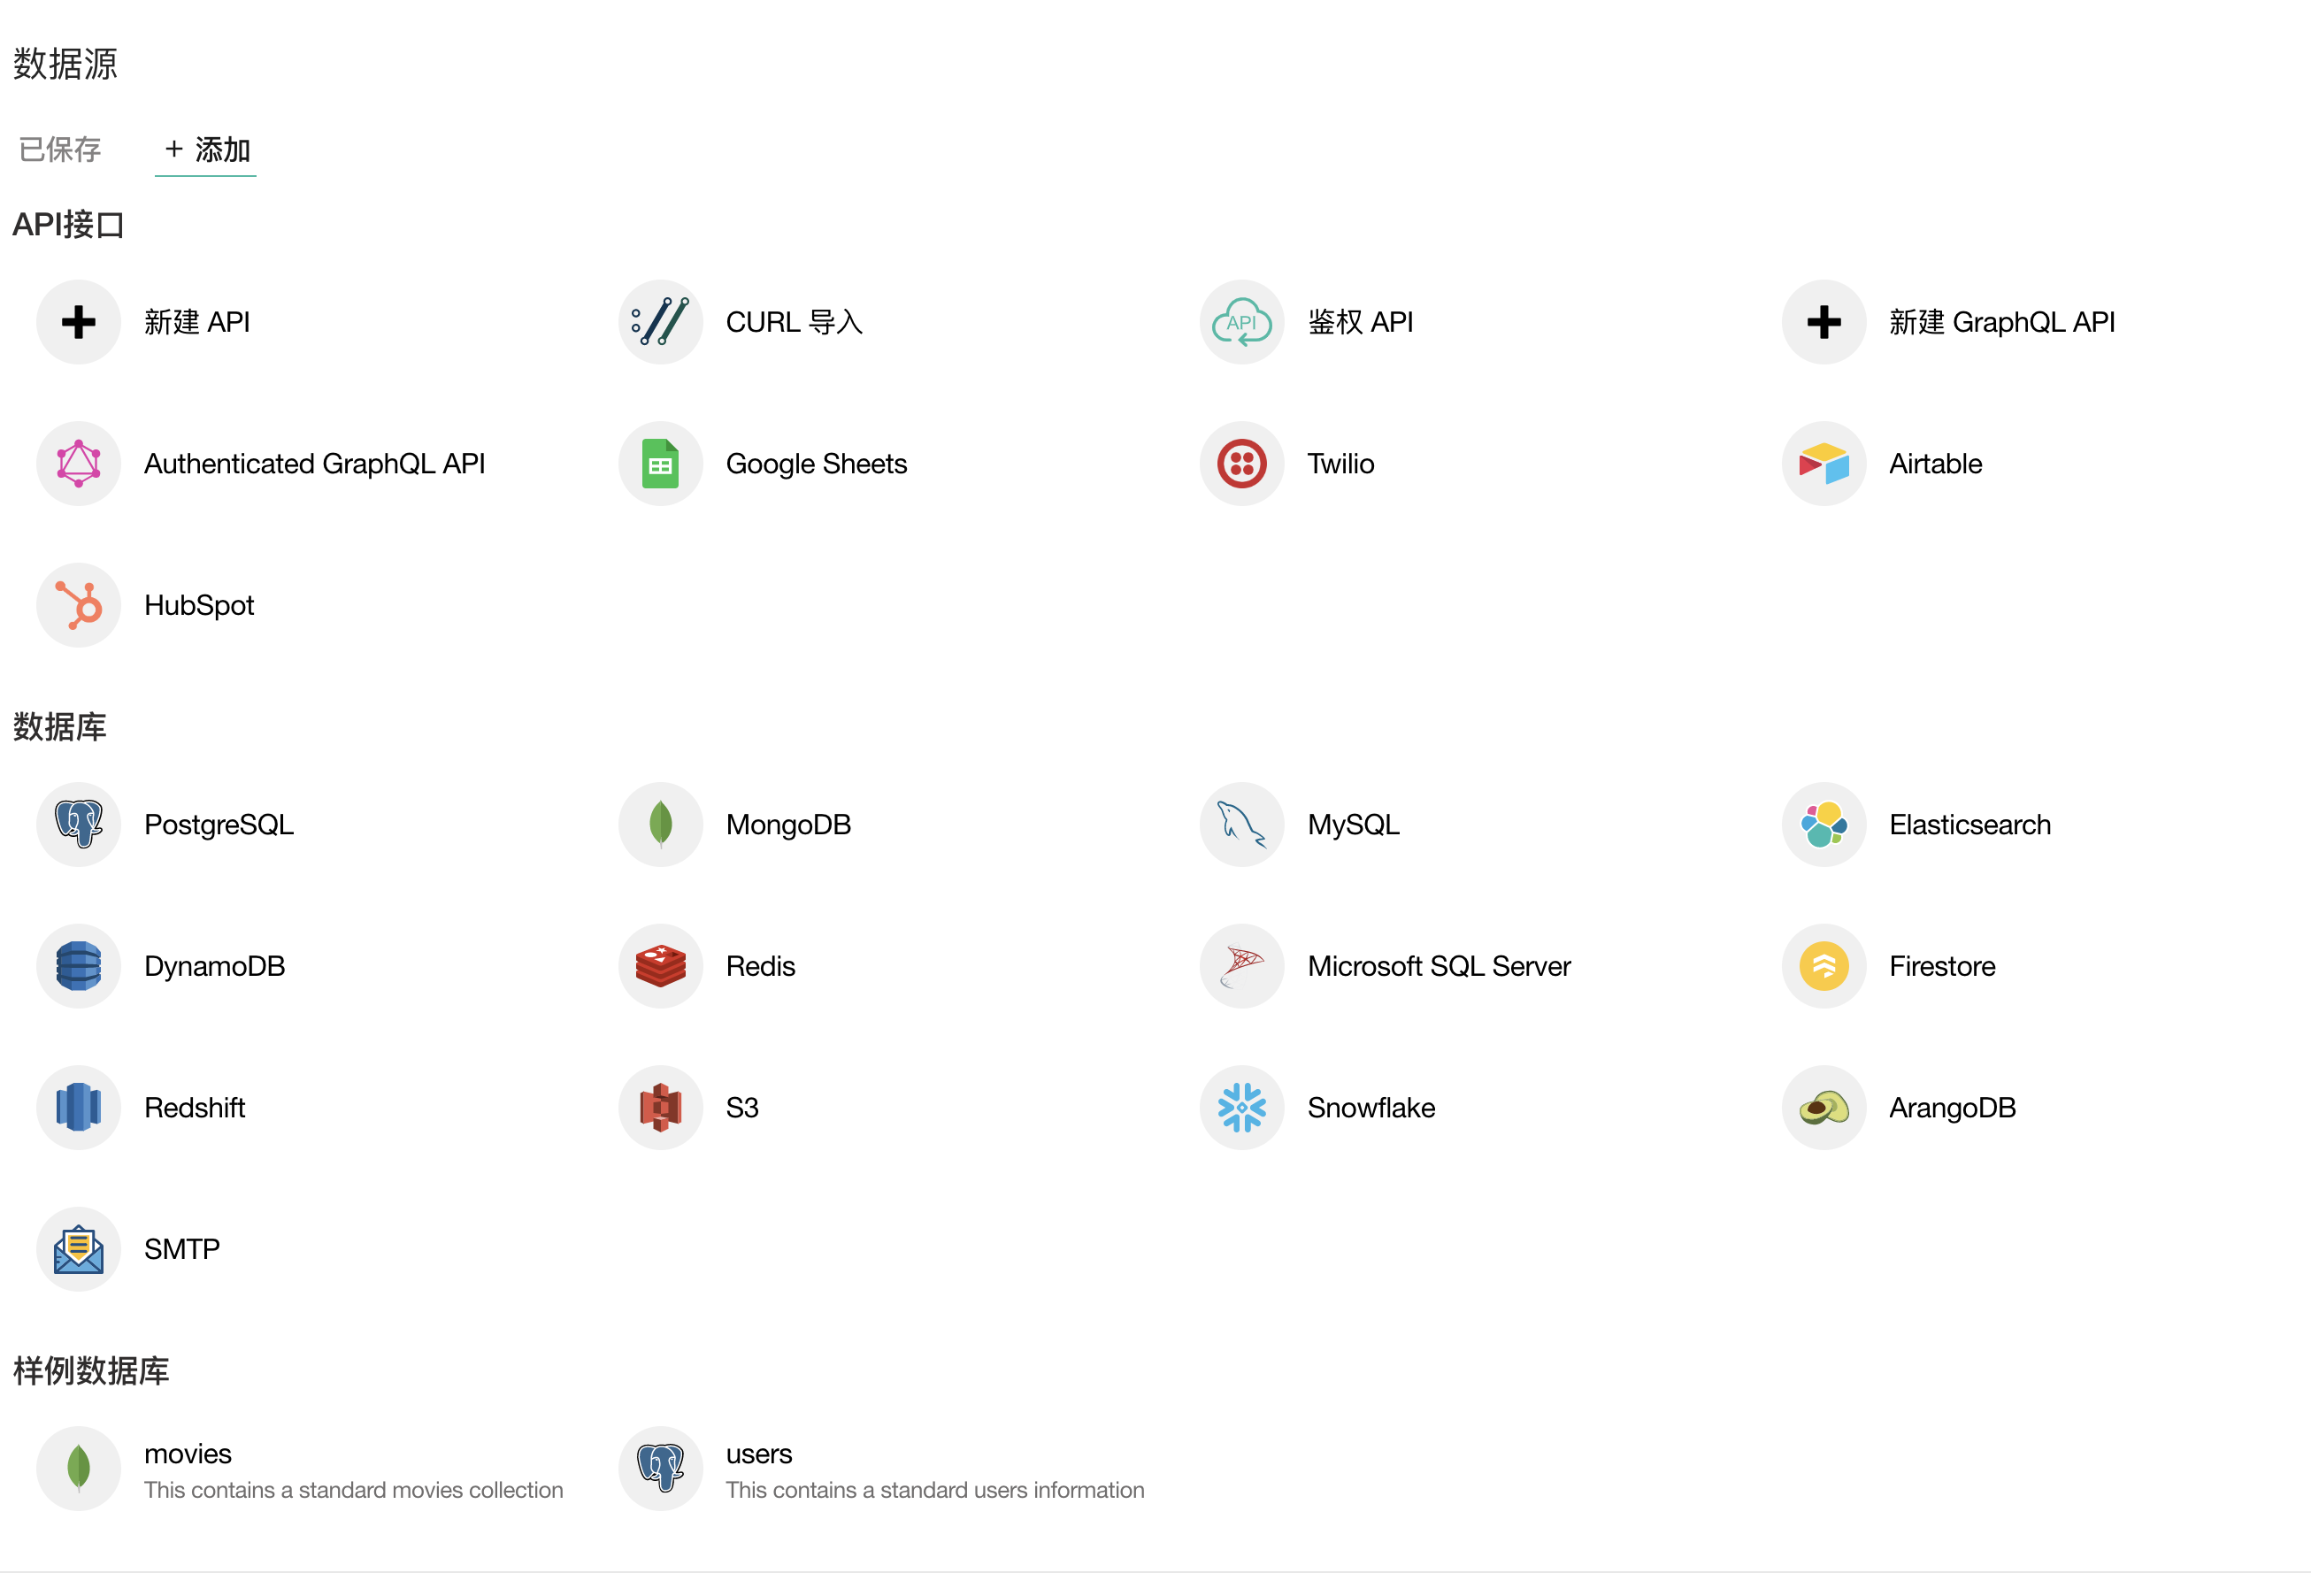Click the PostgreSQL elephant icon
This screenshot has height=1596, width=2311.
pyautogui.click(x=78, y=824)
